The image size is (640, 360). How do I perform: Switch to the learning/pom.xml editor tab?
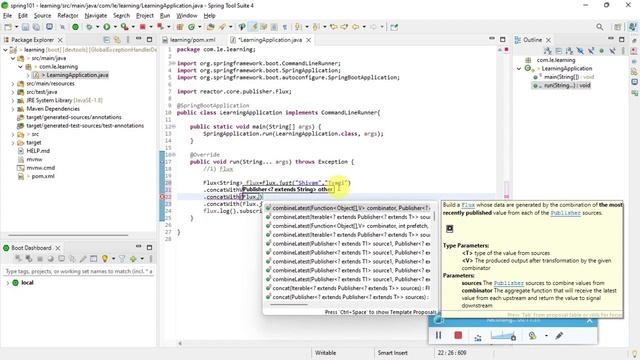pyautogui.click(x=193, y=40)
